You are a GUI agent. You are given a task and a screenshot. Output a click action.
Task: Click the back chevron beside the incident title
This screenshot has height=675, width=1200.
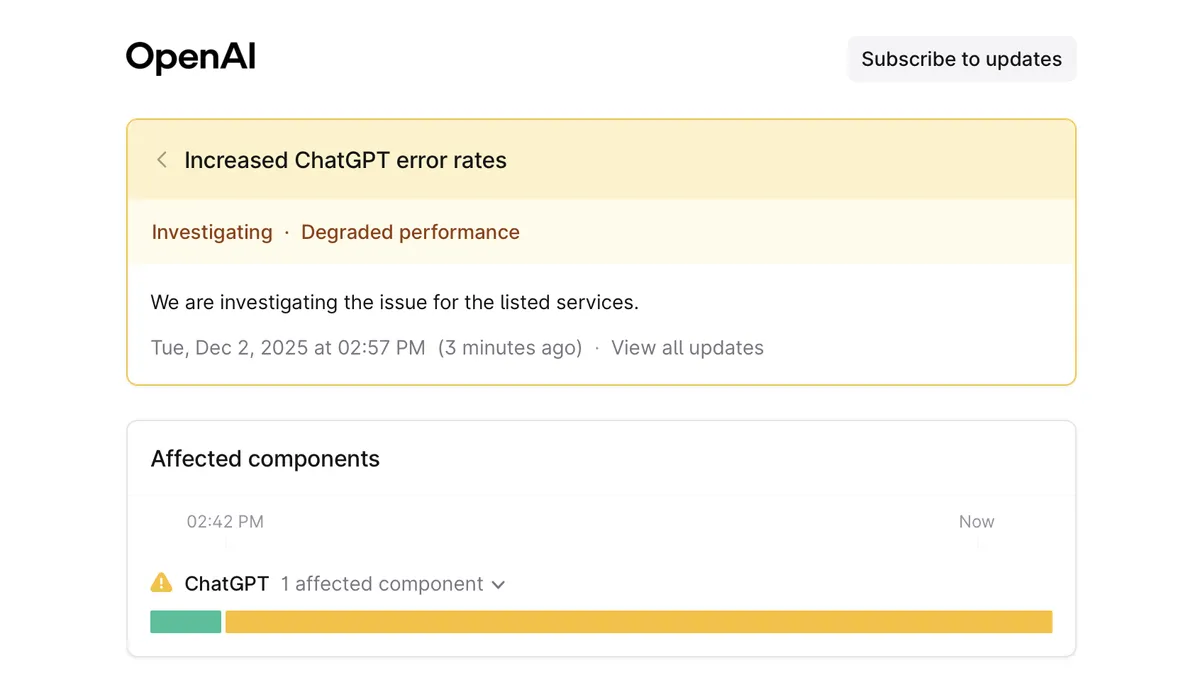161,159
